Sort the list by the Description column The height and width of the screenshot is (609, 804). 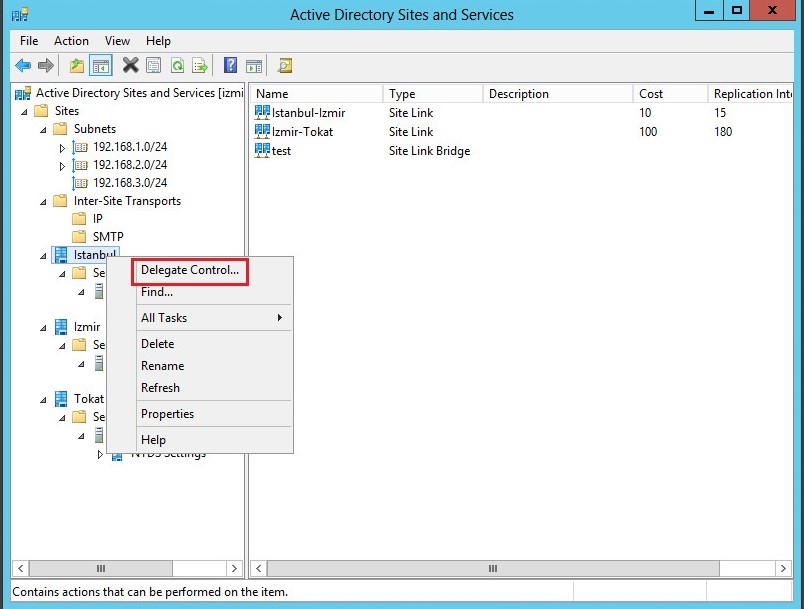[x=558, y=94]
